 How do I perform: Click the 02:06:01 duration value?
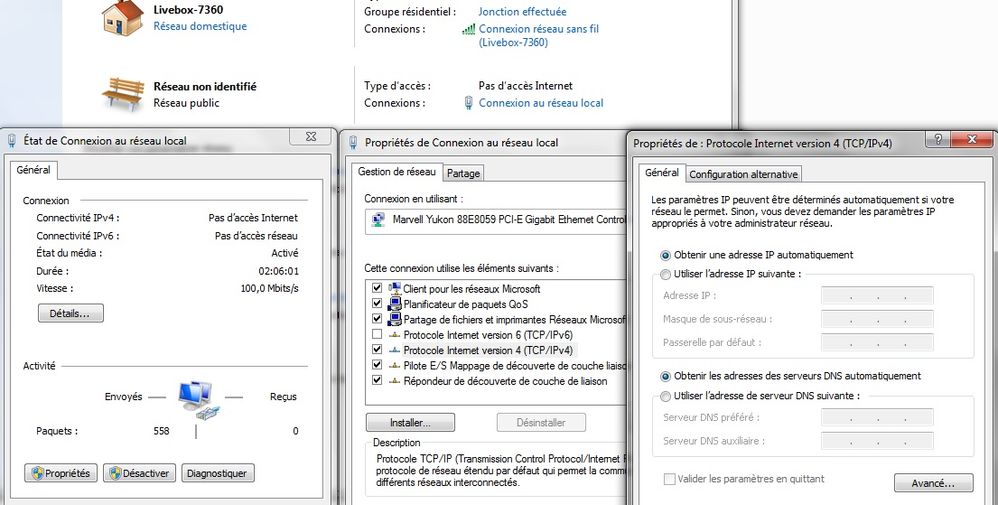[x=278, y=271]
